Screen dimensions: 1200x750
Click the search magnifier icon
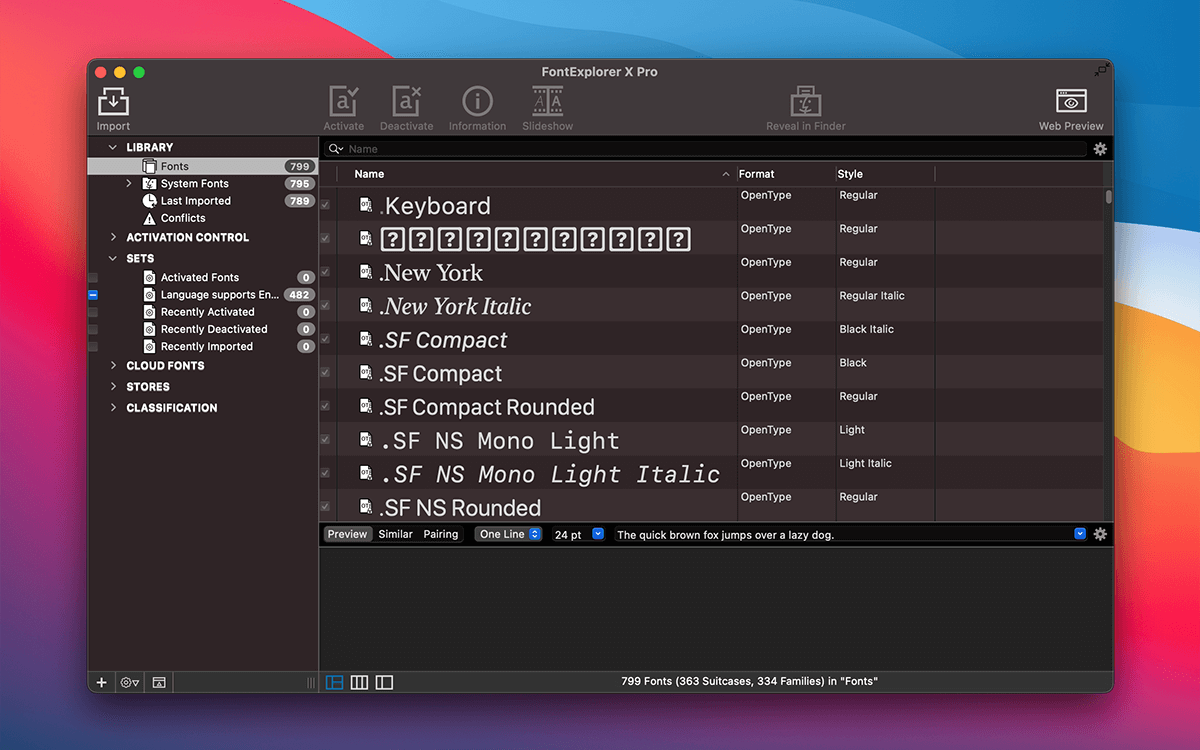click(335, 149)
